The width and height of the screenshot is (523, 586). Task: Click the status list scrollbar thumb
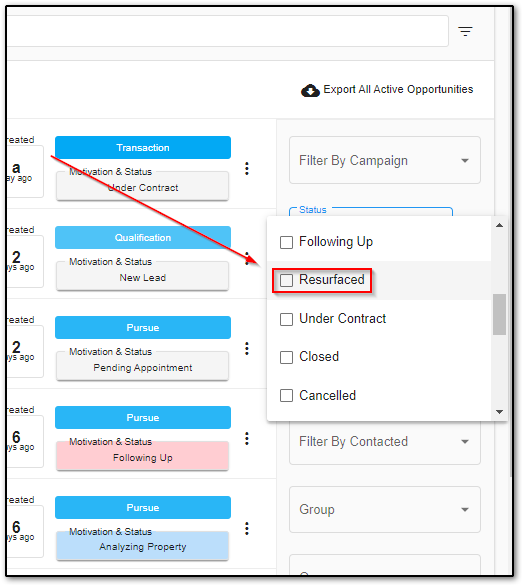click(x=499, y=315)
